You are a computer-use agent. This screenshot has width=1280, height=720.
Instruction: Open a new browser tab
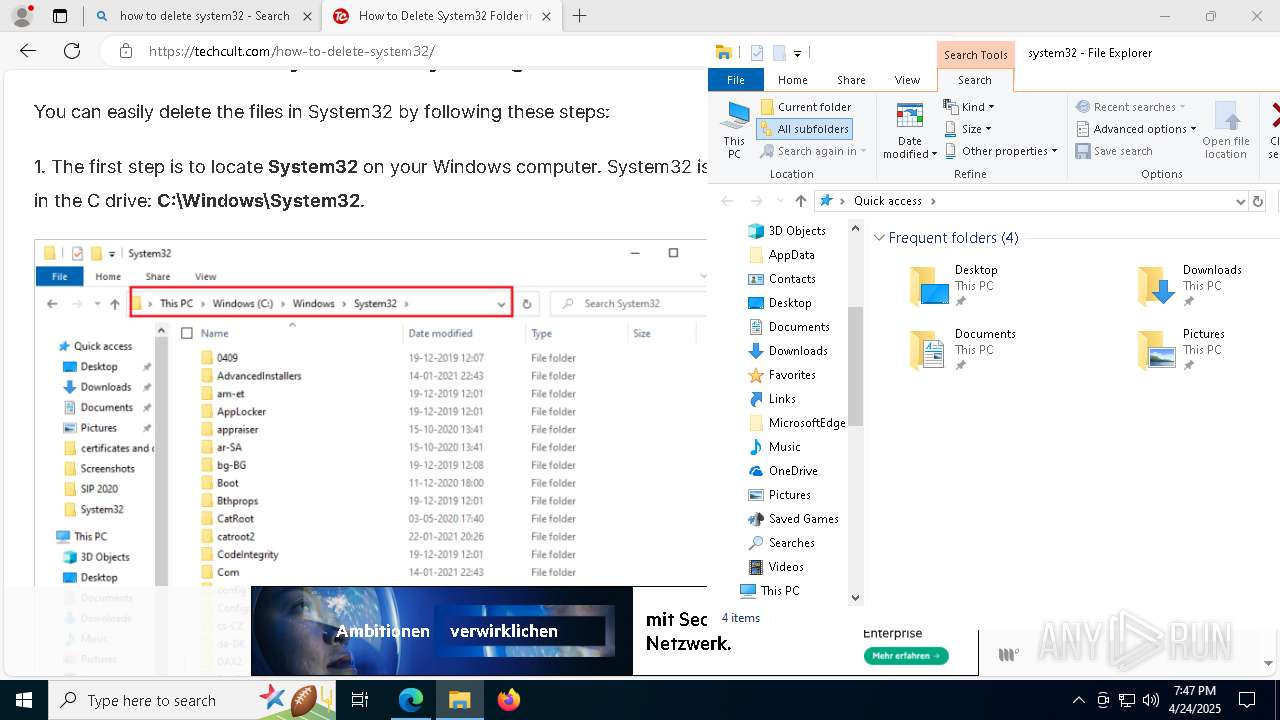pyautogui.click(x=579, y=16)
